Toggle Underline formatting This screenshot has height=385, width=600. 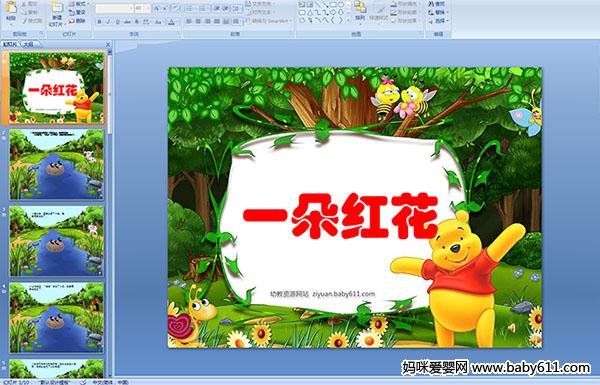point(117,22)
